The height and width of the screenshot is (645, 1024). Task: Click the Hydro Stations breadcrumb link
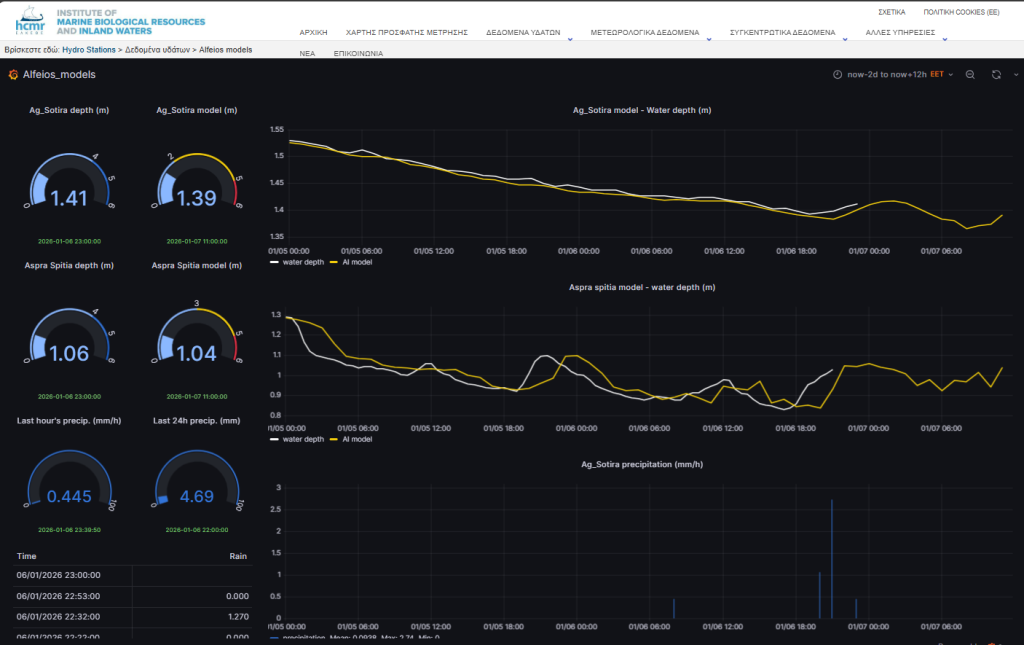coord(88,49)
